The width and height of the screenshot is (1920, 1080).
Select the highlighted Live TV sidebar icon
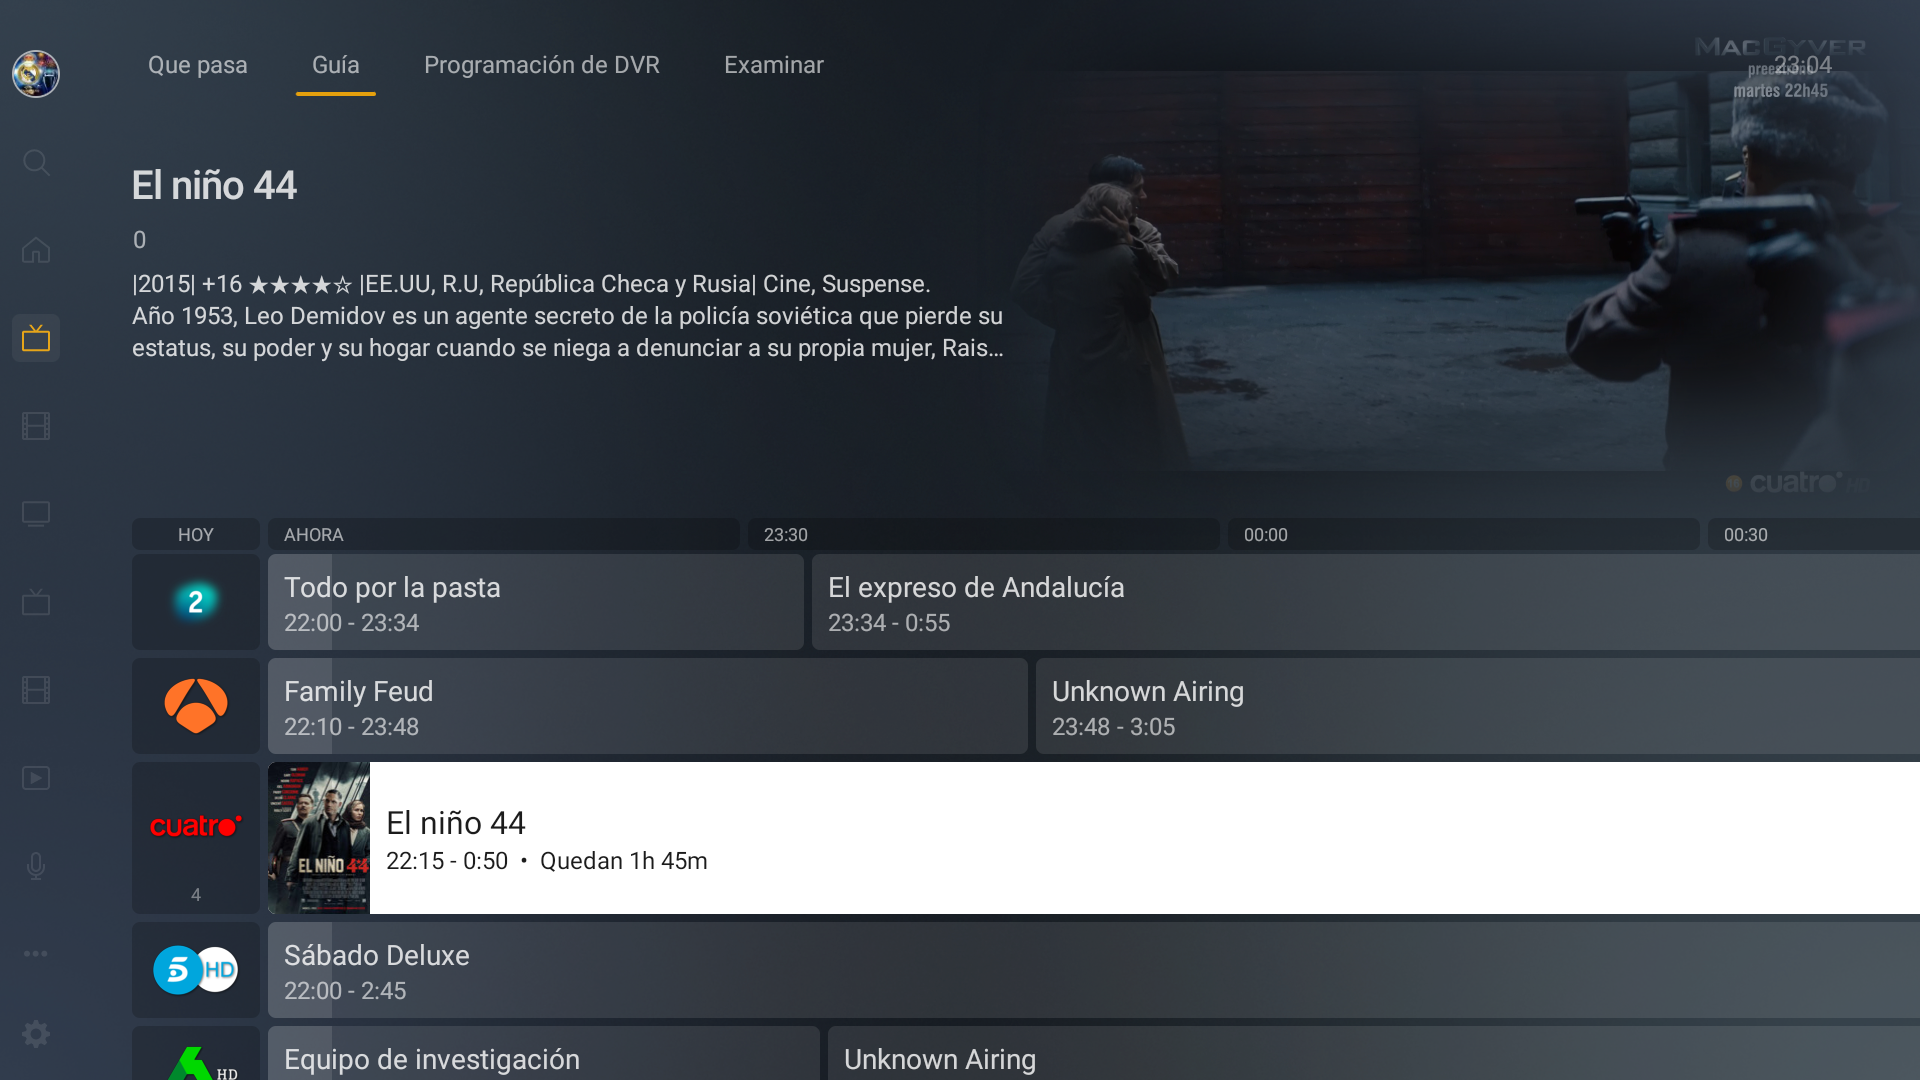(36, 338)
